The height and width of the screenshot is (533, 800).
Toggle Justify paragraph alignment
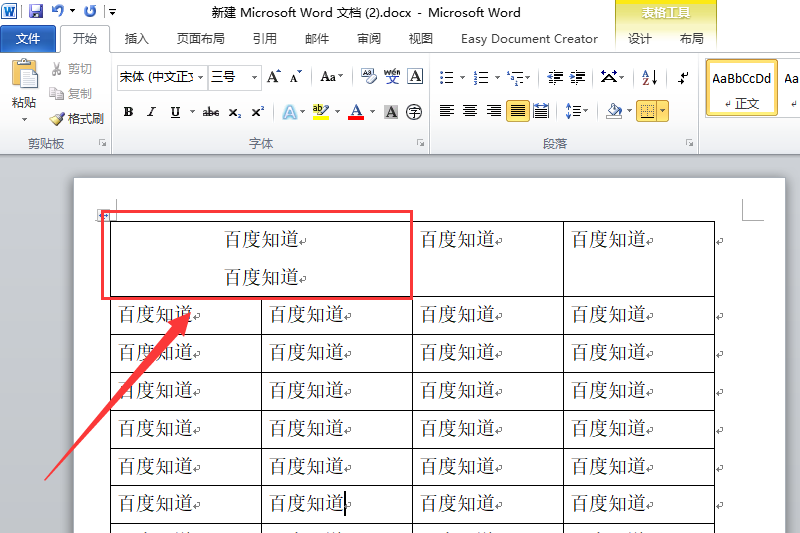click(x=517, y=111)
